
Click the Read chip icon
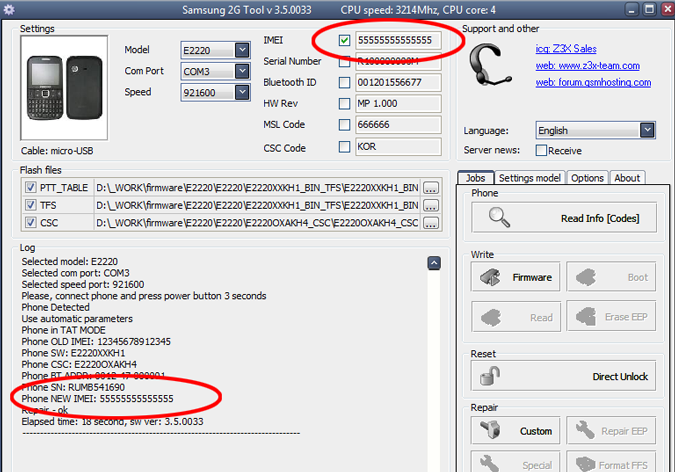pos(491,317)
